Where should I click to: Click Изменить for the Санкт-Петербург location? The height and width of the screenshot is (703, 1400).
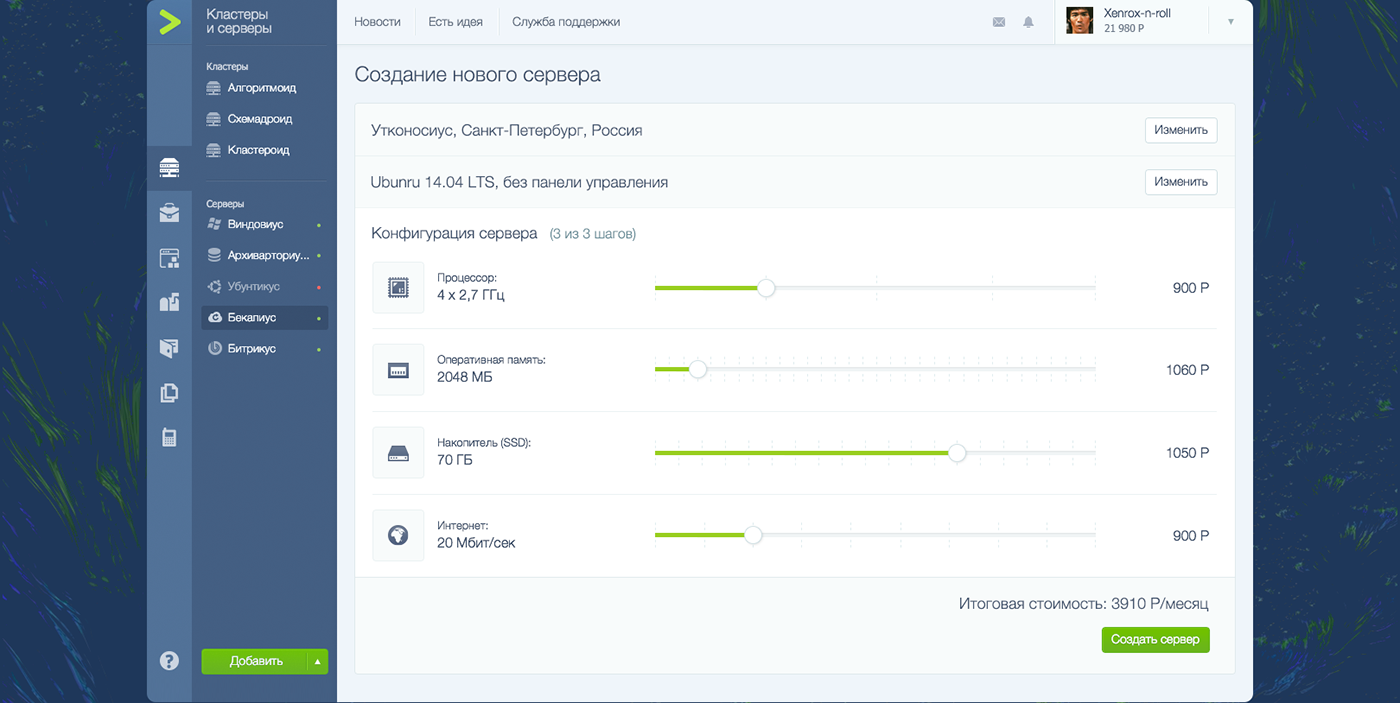pos(1180,130)
